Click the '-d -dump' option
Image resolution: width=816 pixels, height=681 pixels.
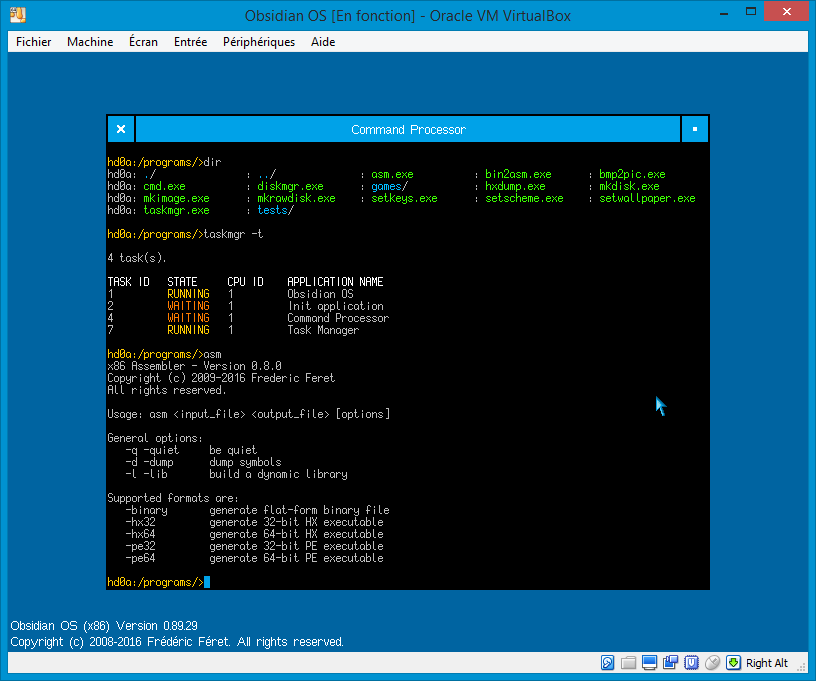coord(149,462)
